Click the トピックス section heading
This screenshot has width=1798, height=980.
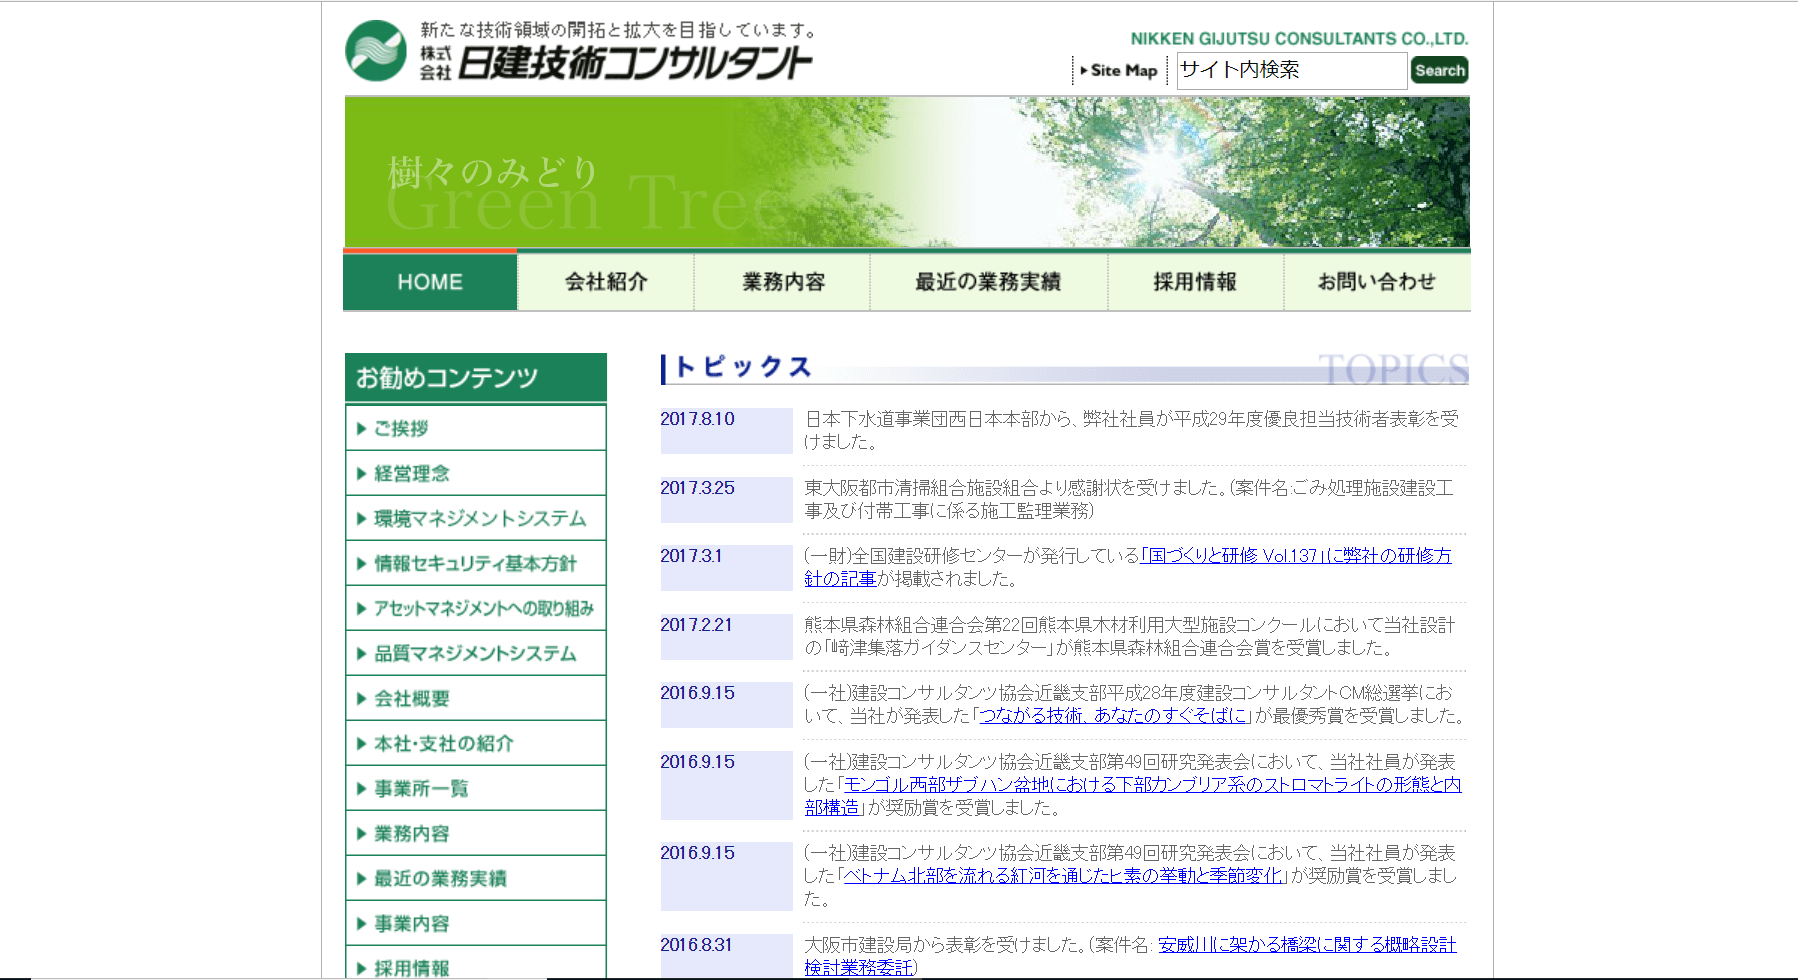[x=743, y=367]
